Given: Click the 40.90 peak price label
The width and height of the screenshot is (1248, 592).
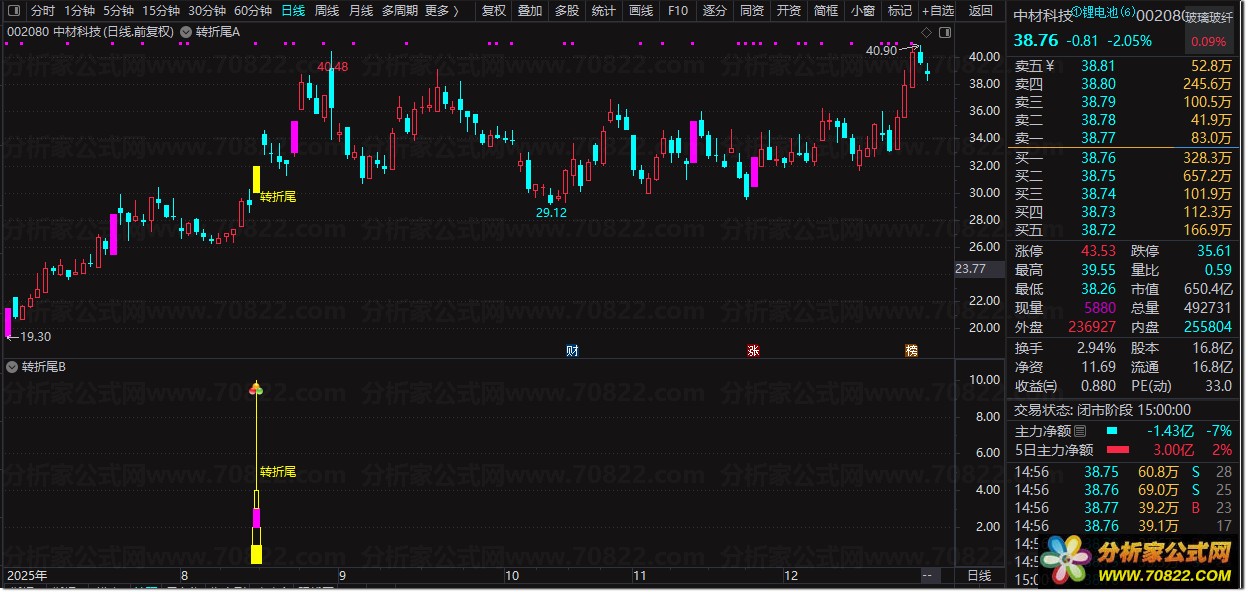Looking at the screenshot, I should click(x=881, y=51).
